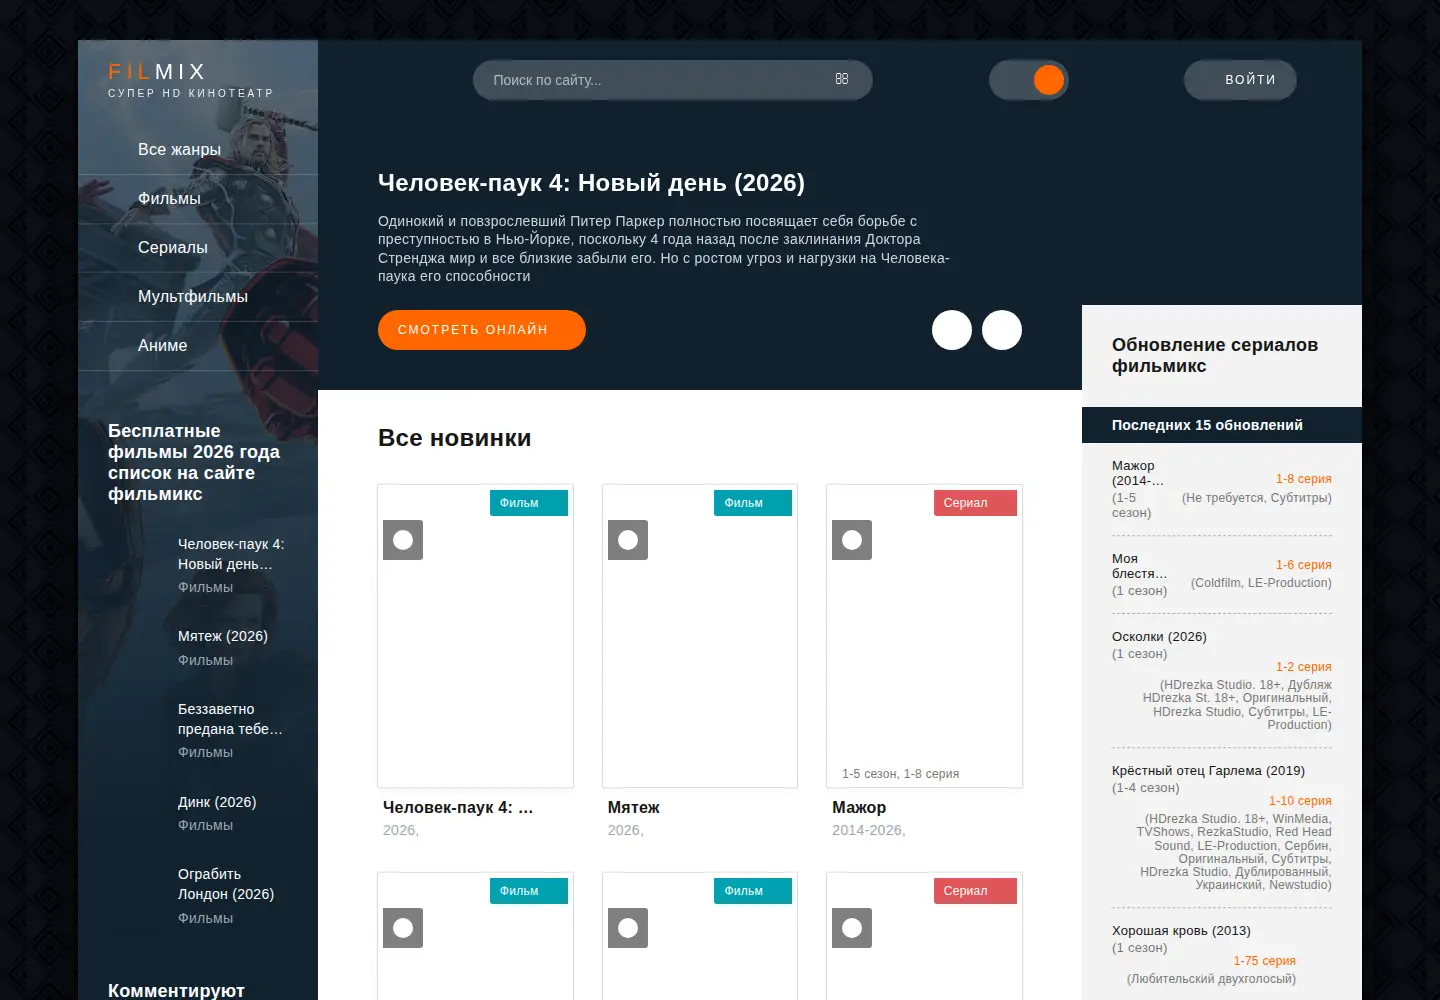Open the Моя блестя… series update entry
Viewport: 1440px width, 1000px height.
[1139, 566]
